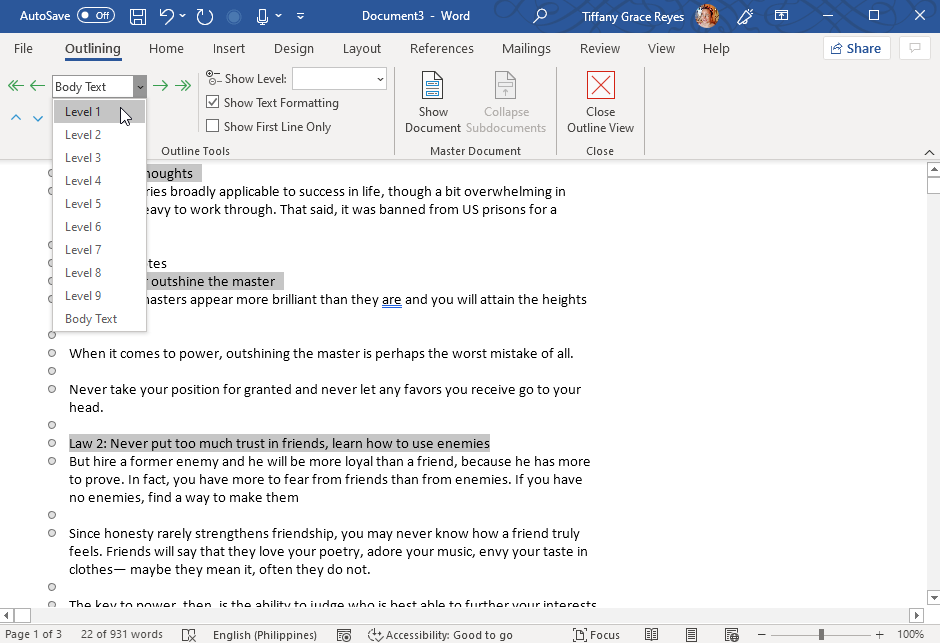Viewport: 940px width, 643px height.
Task: Move the selected paragraph up
Action: [16, 118]
